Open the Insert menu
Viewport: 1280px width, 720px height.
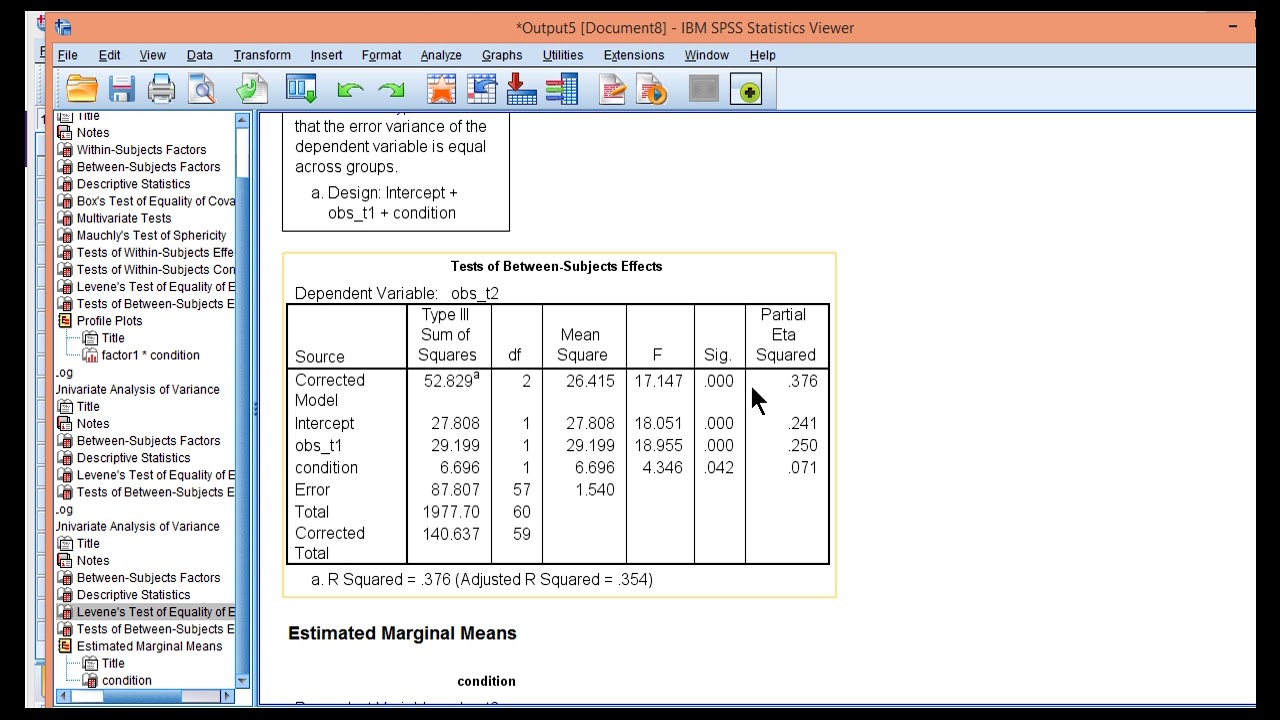click(326, 55)
